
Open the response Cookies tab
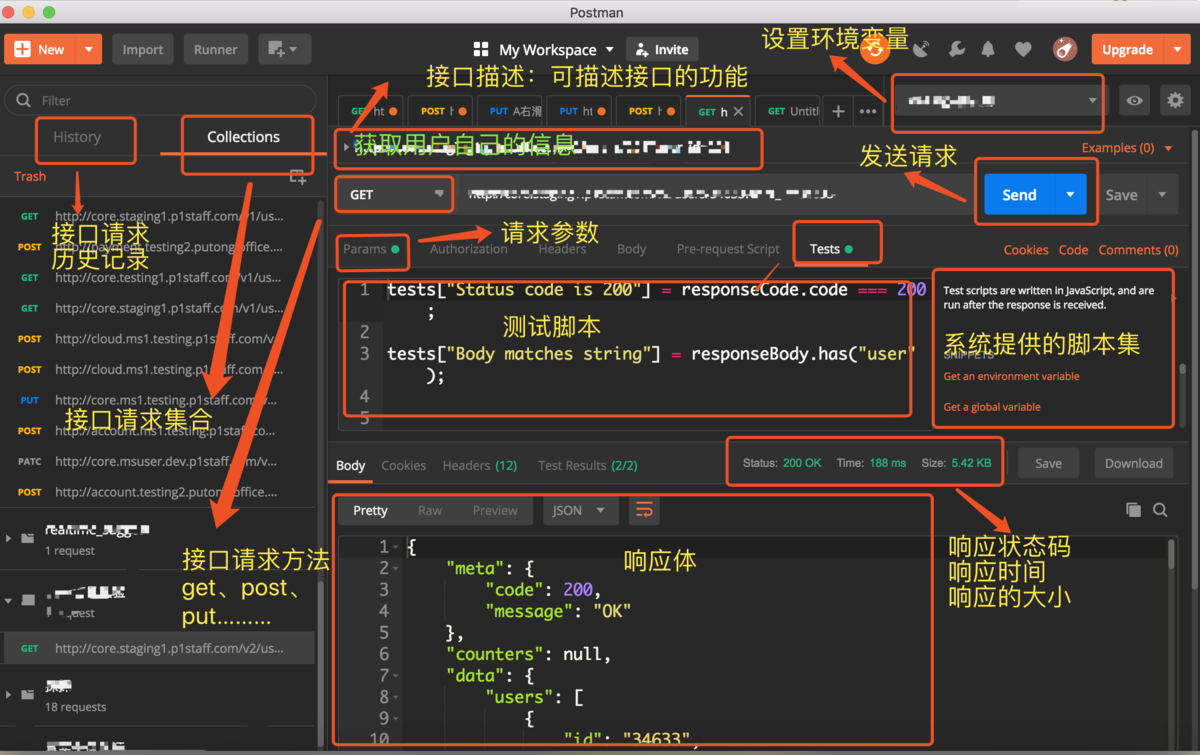(x=403, y=465)
